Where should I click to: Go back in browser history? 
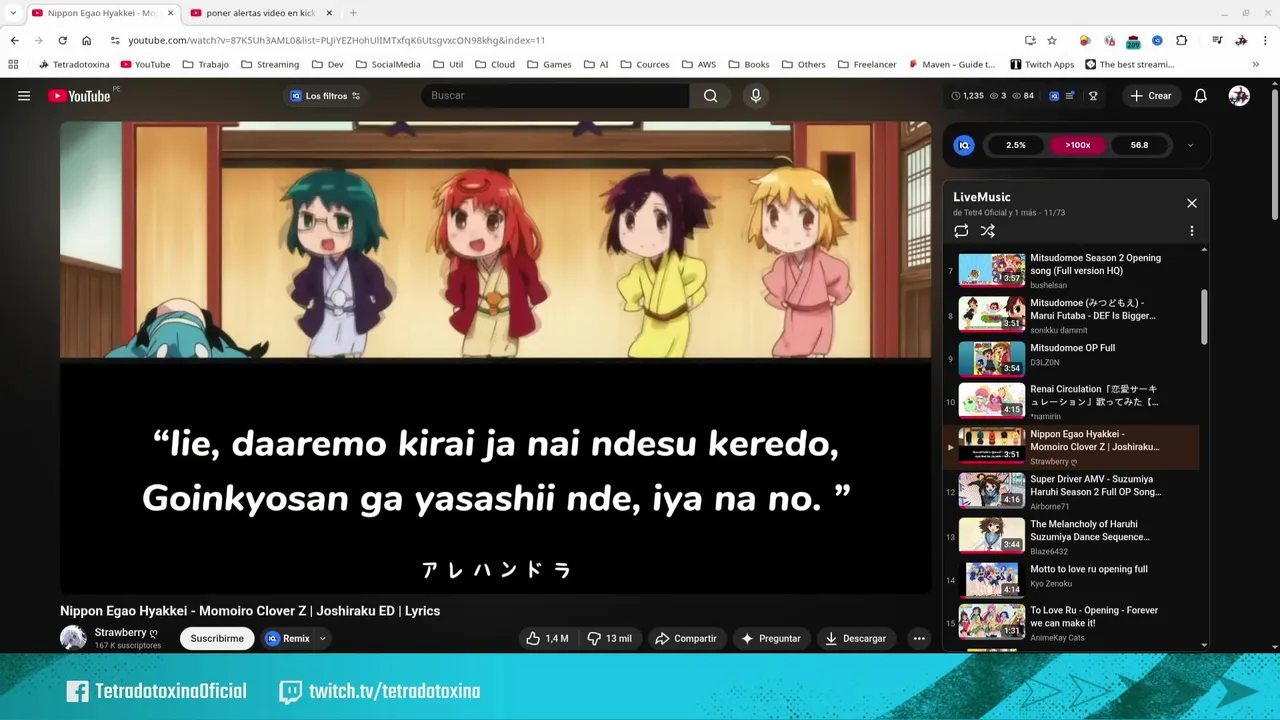tap(14, 40)
